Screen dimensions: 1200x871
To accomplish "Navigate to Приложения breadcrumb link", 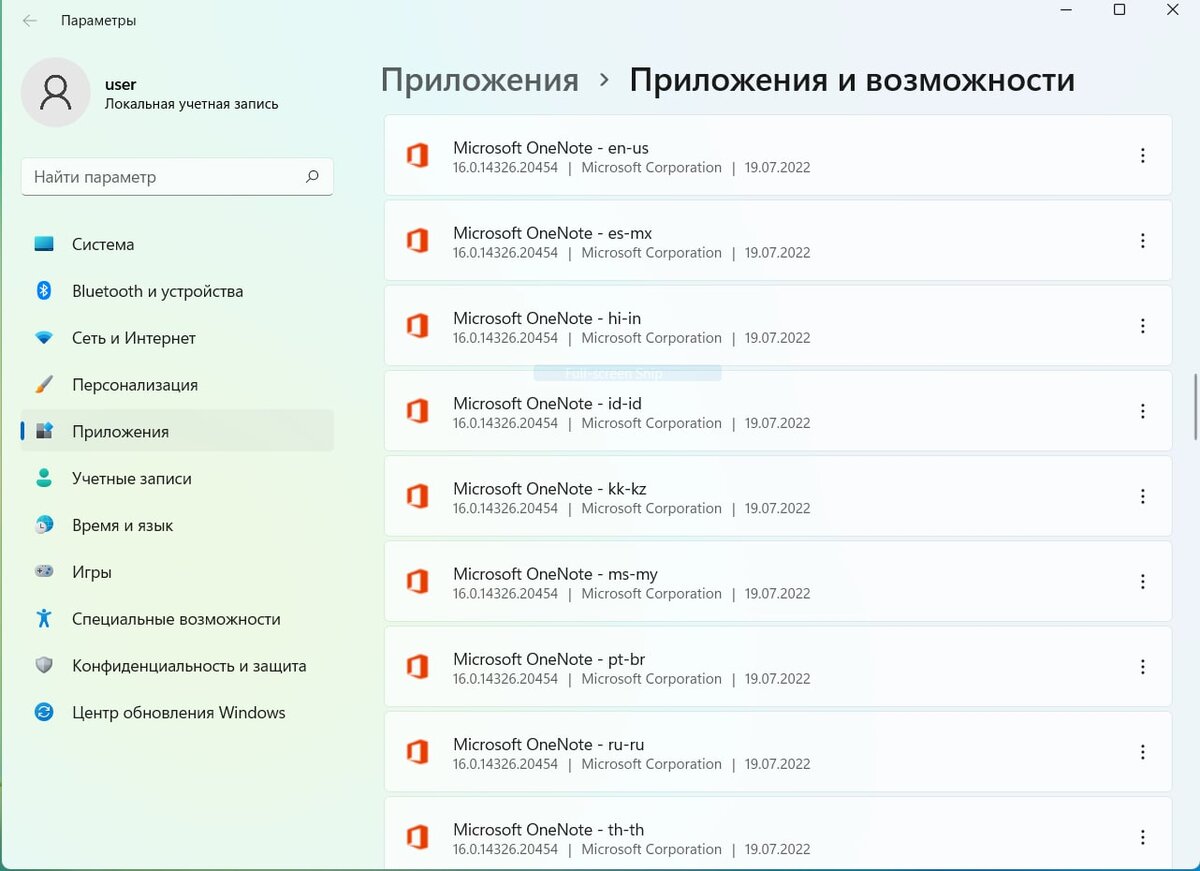I will (480, 80).
